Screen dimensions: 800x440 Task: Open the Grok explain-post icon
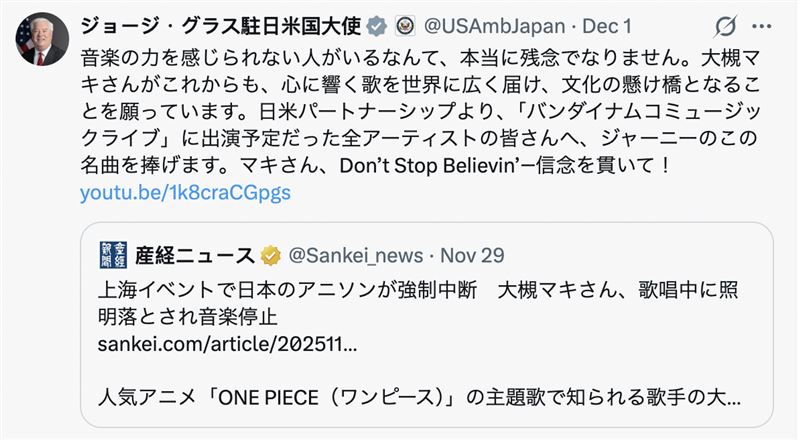click(727, 25)
